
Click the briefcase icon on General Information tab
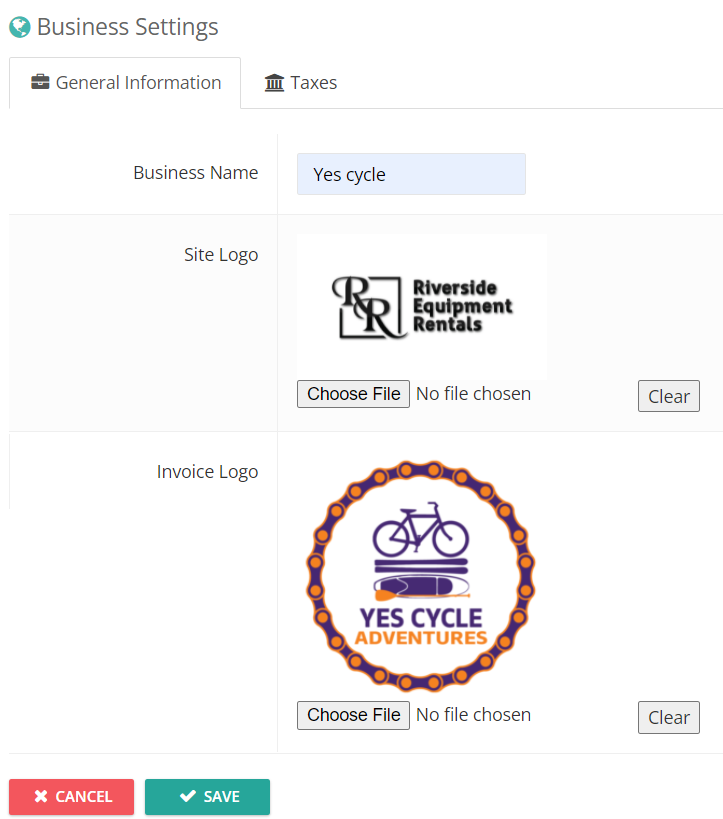click(x=40, y=82)
